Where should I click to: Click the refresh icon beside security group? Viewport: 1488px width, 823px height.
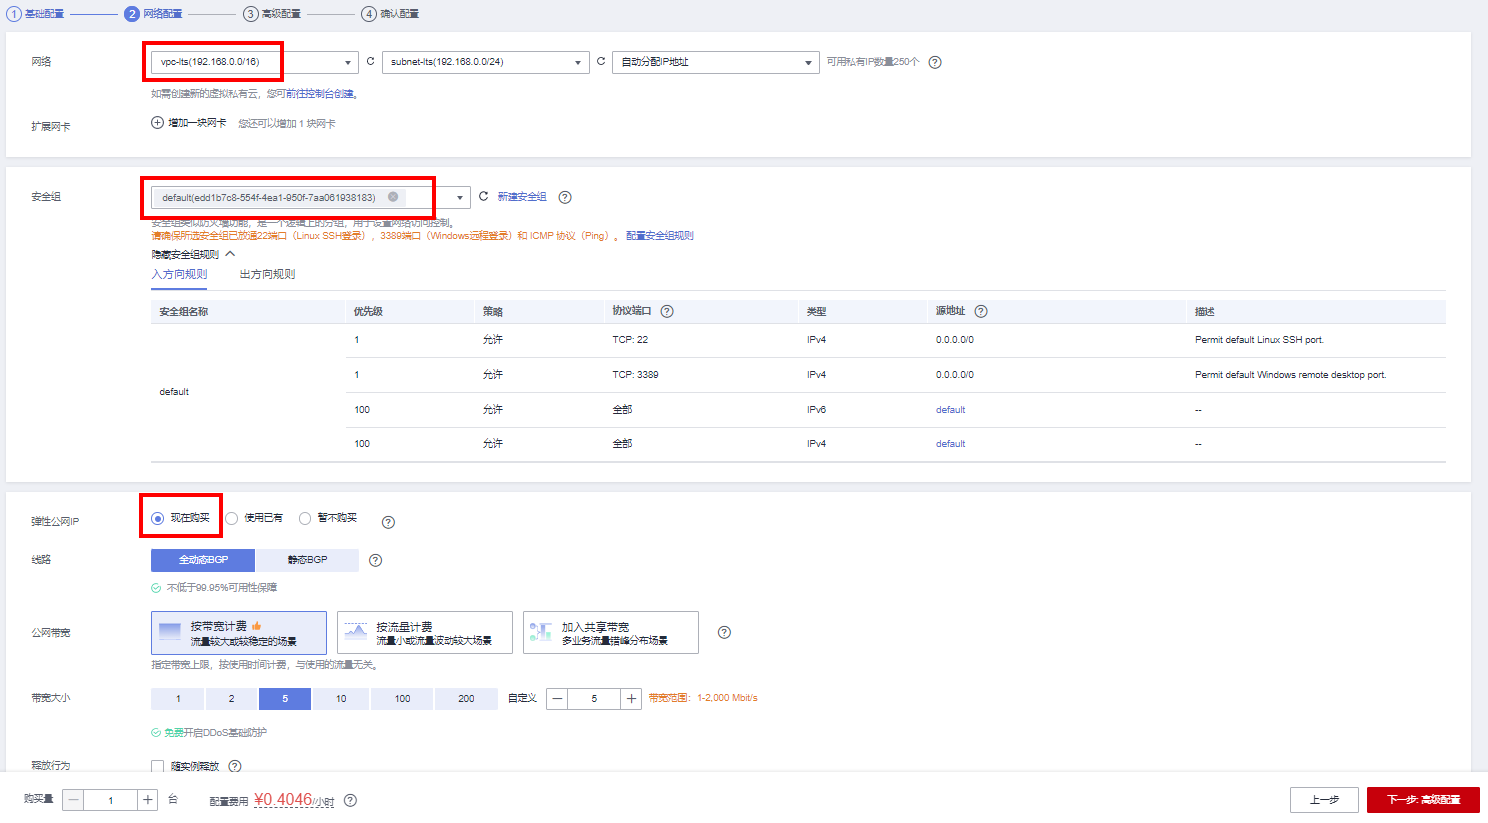(x=484, y=197)
